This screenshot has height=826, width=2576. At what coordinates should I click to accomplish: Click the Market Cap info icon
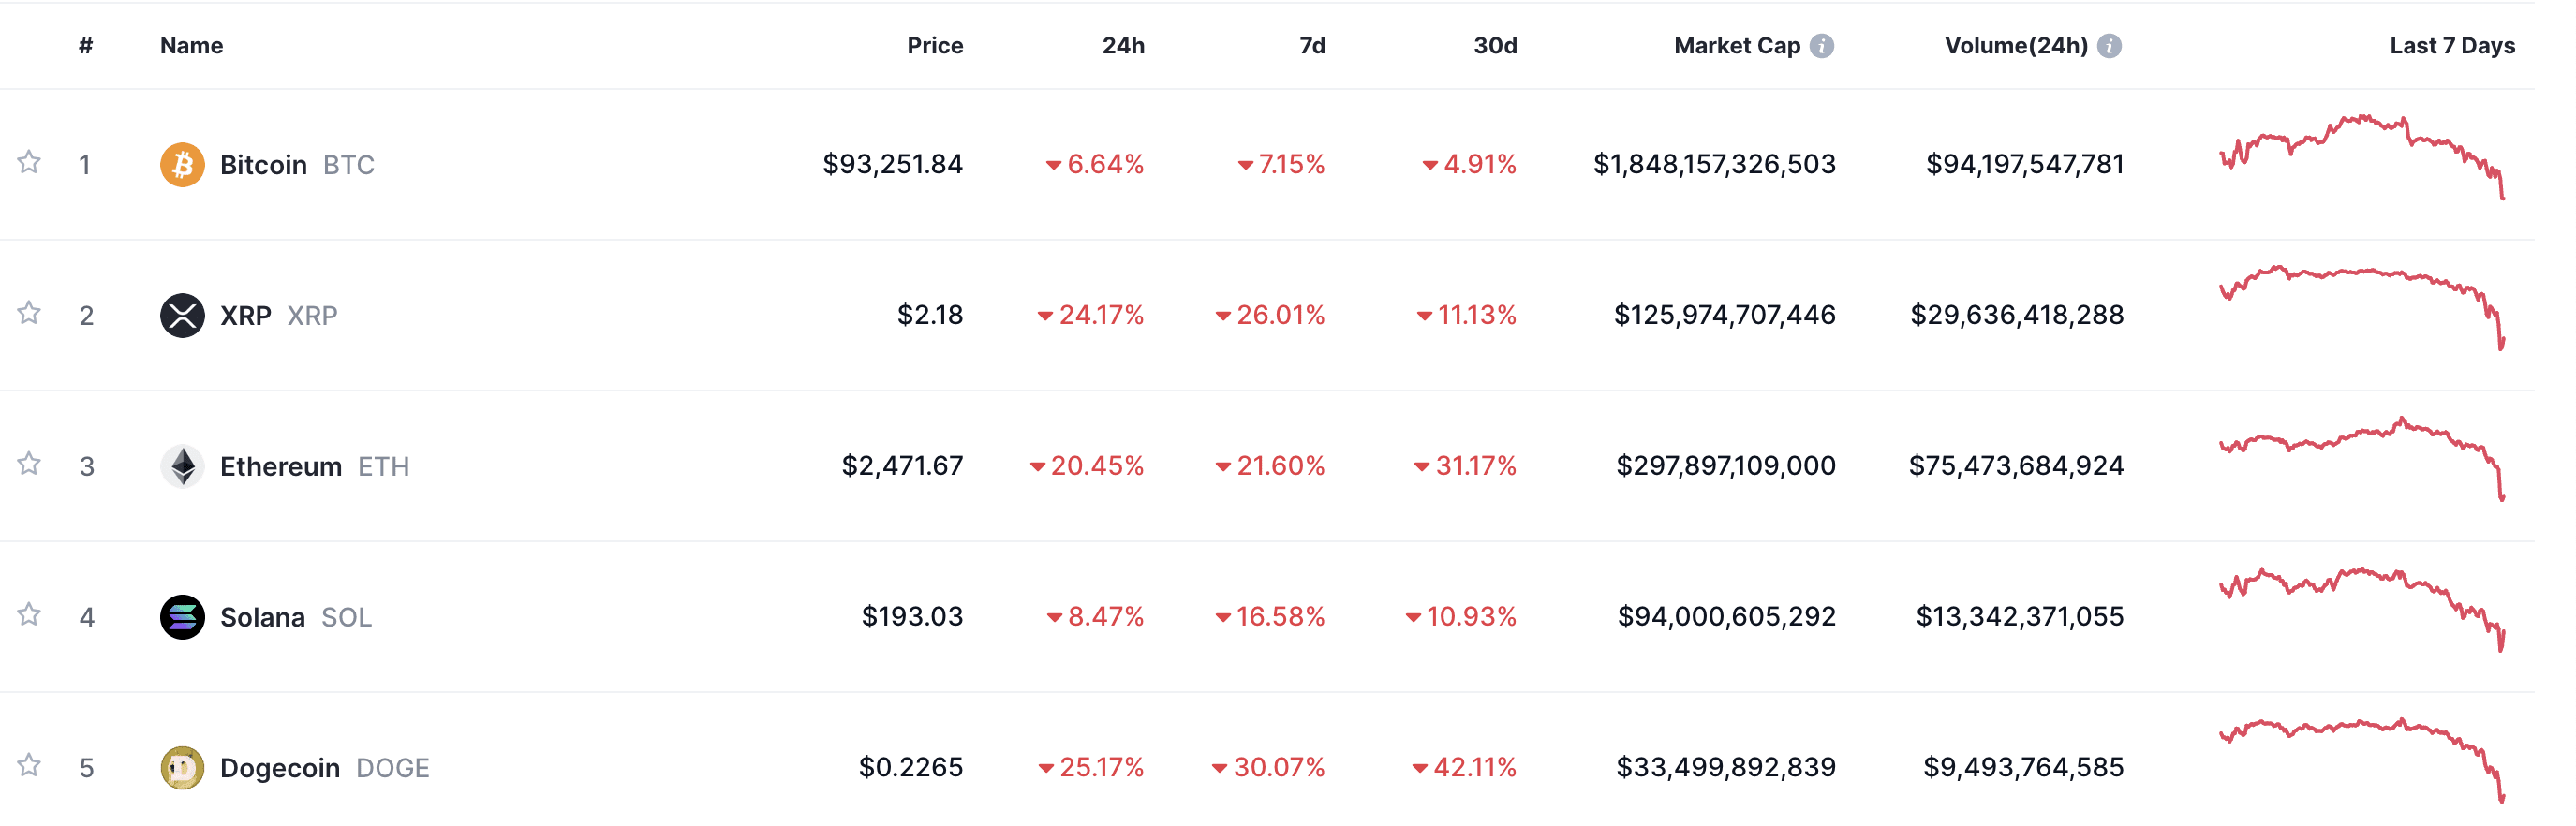[x=1822, y=46]
